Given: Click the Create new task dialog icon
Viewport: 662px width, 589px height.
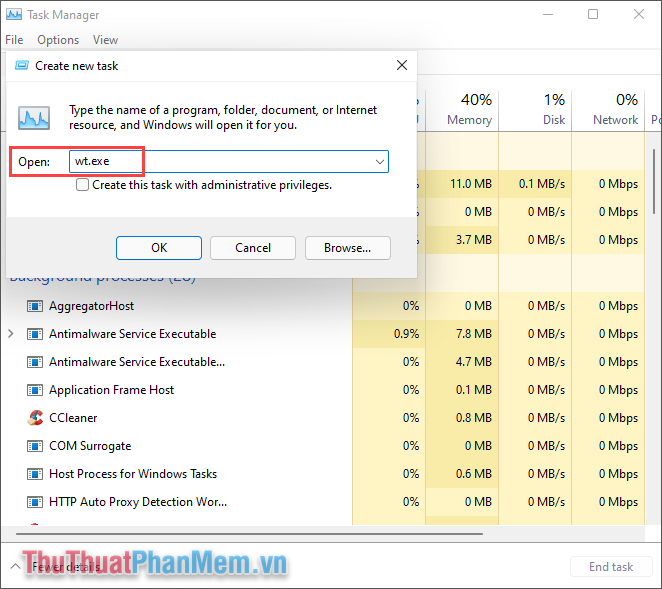Looking at the screenshot, I should pyautogui.click(x=22, y=65).
